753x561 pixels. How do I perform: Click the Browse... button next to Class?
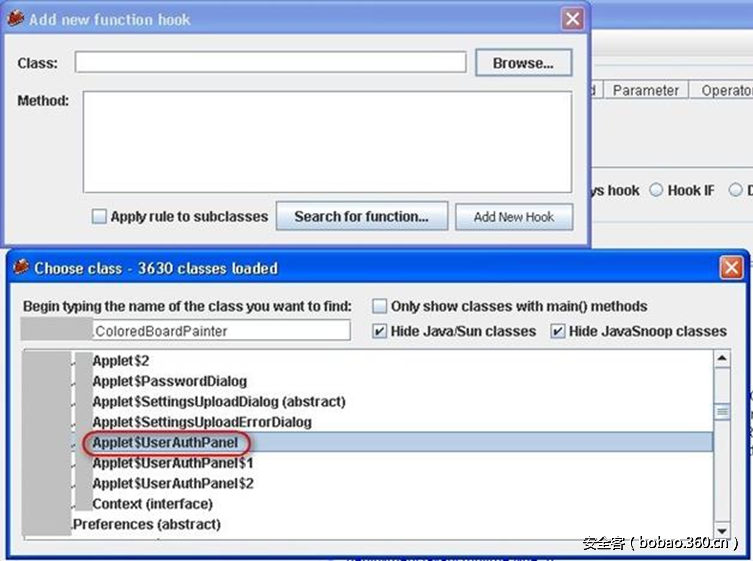(x=523, y=63)
